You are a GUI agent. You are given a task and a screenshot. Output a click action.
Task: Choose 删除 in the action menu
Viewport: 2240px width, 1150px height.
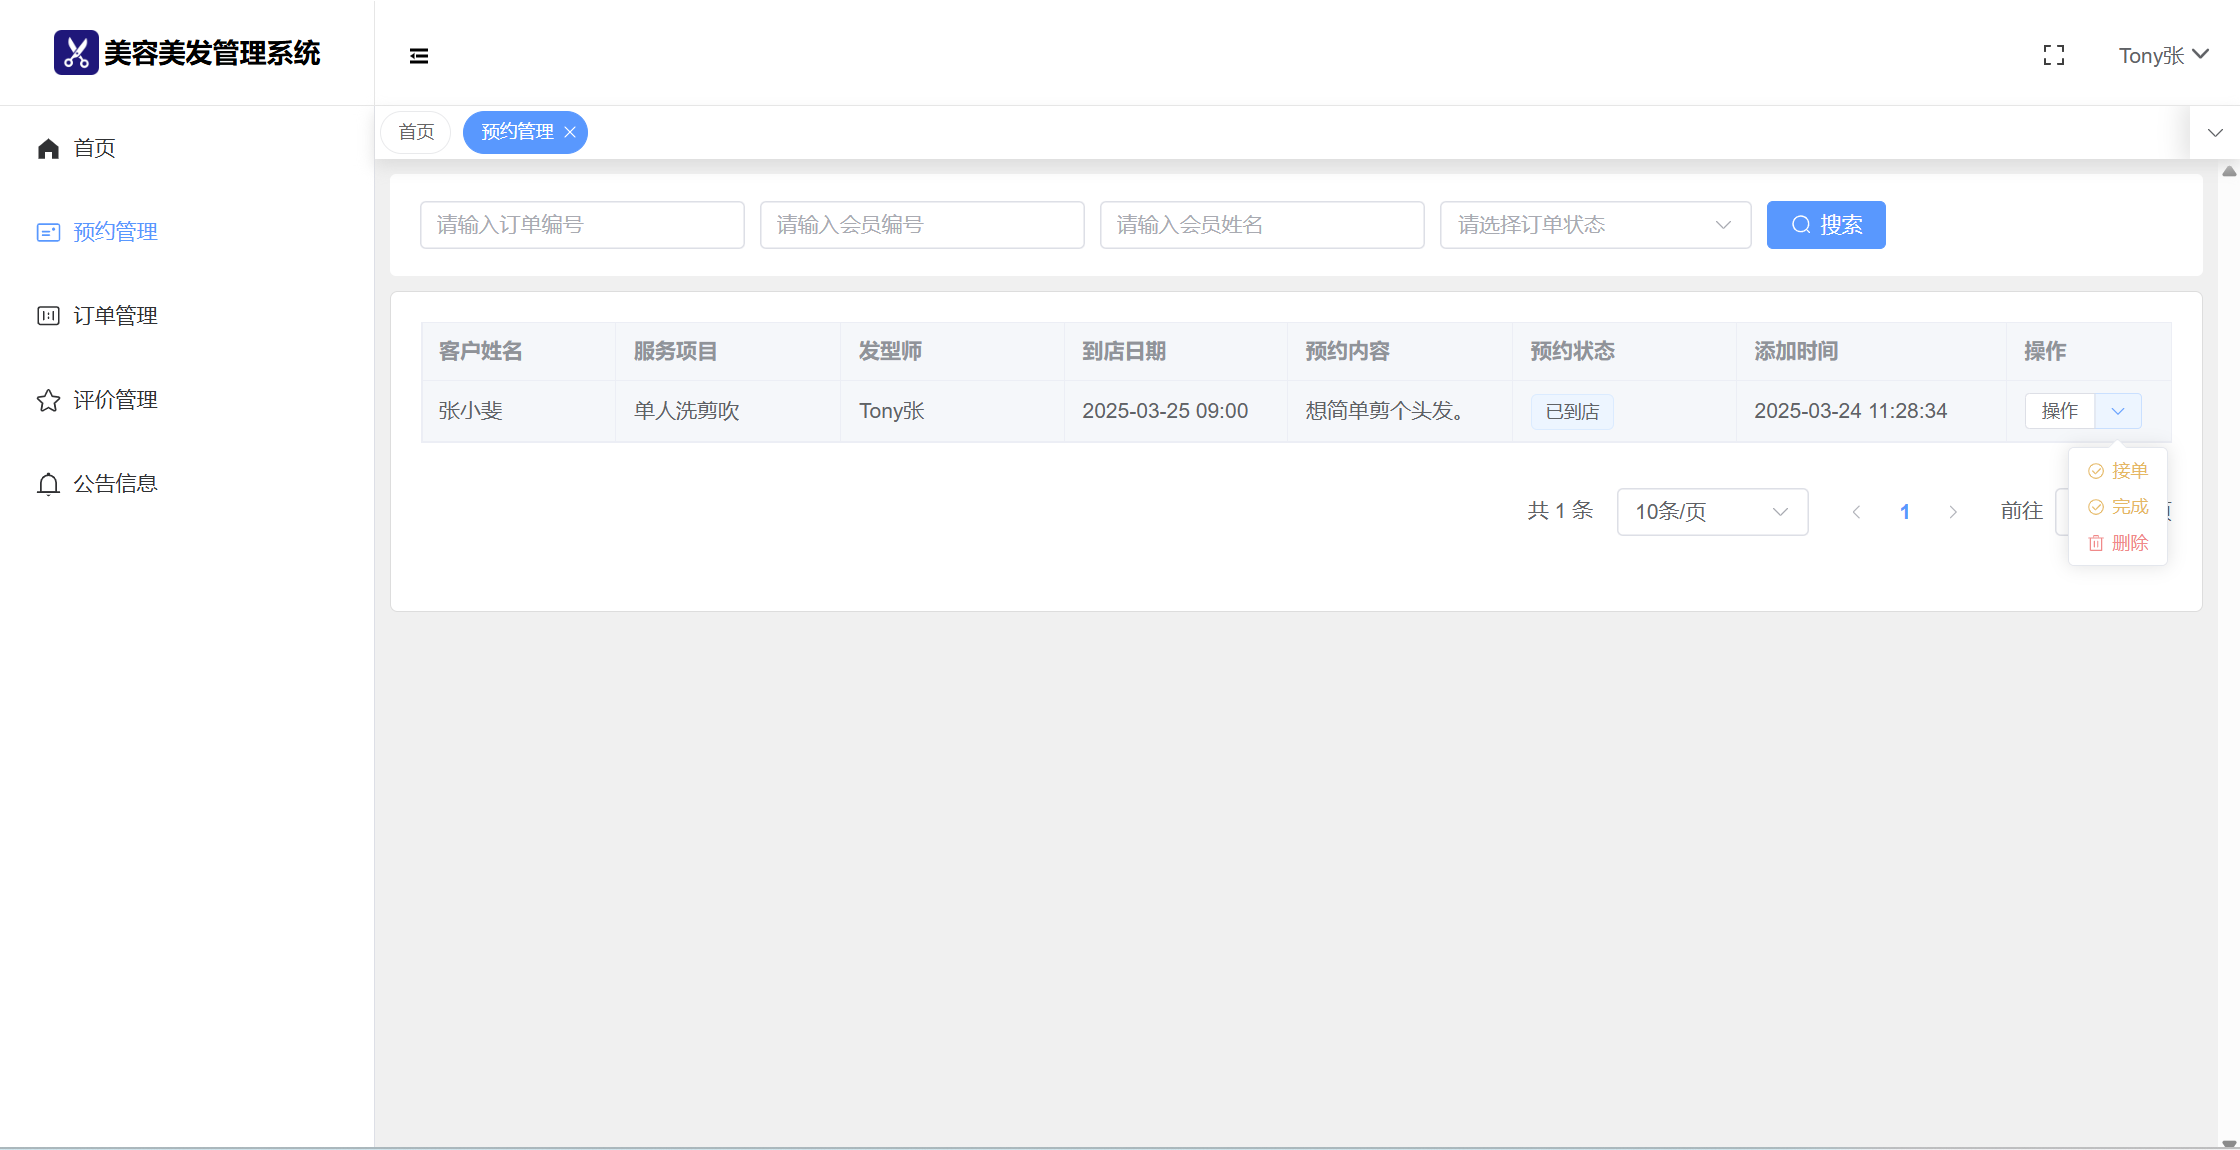(x=2119, y=543)
